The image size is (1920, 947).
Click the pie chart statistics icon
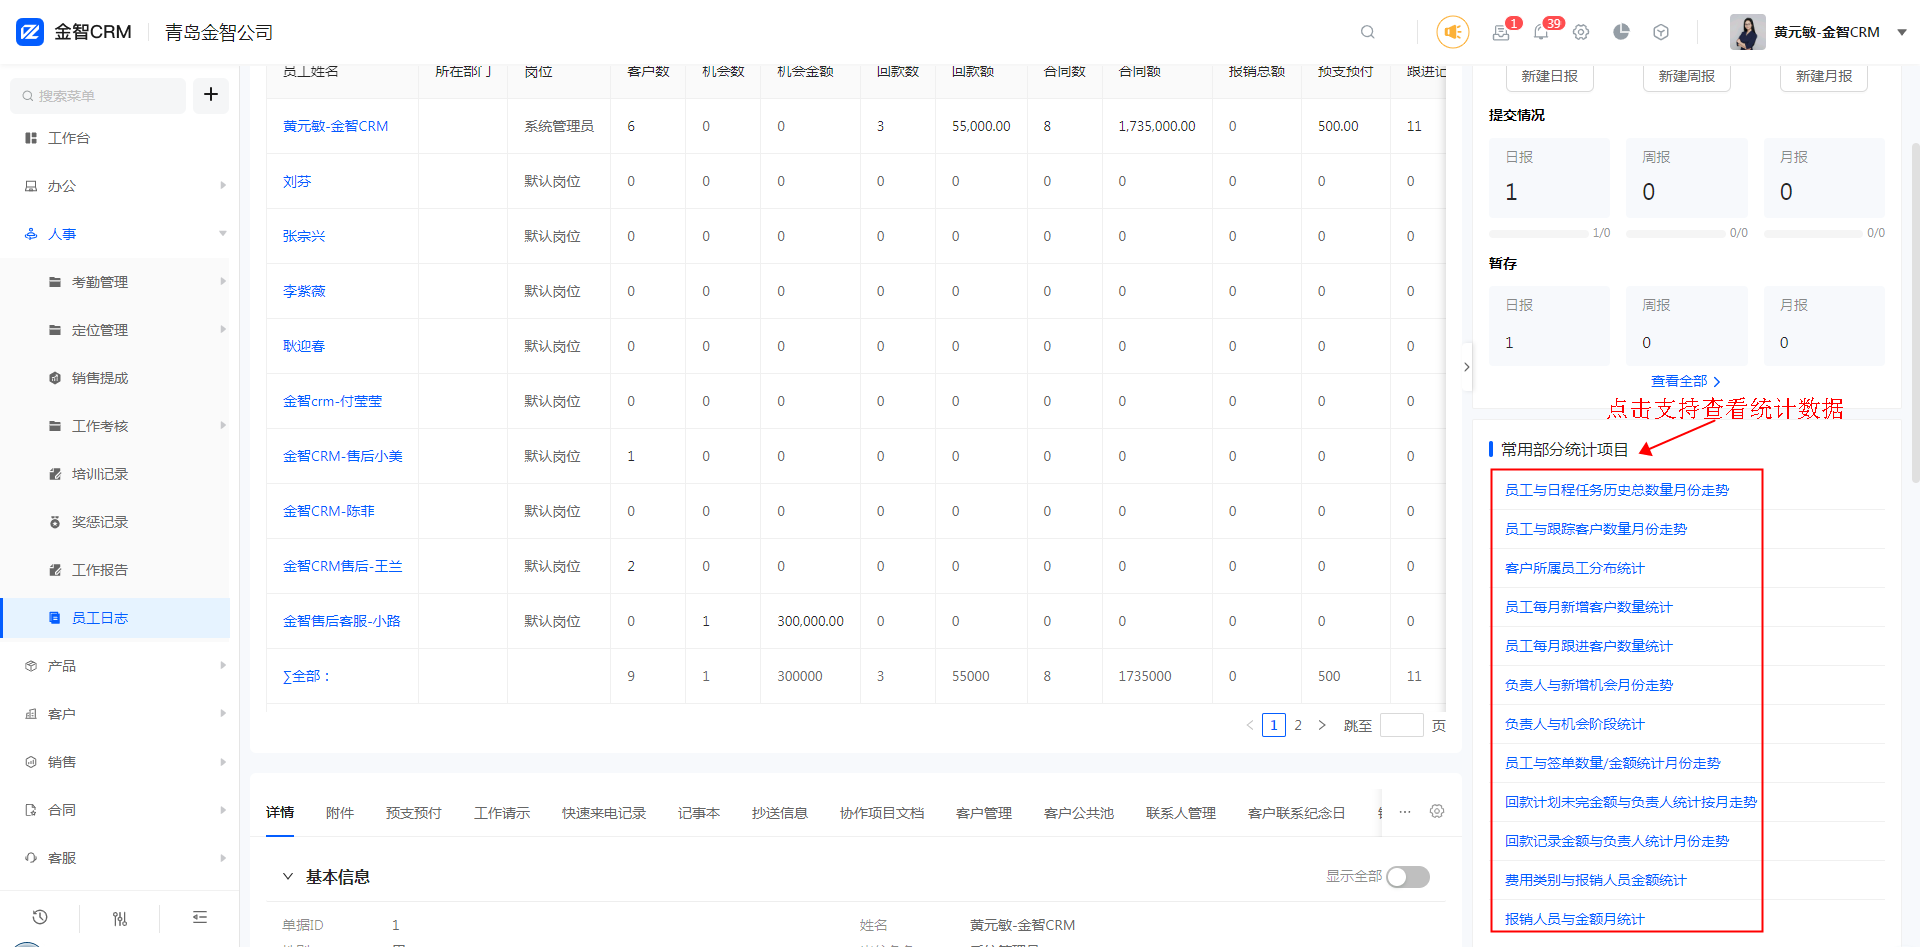1621,32
